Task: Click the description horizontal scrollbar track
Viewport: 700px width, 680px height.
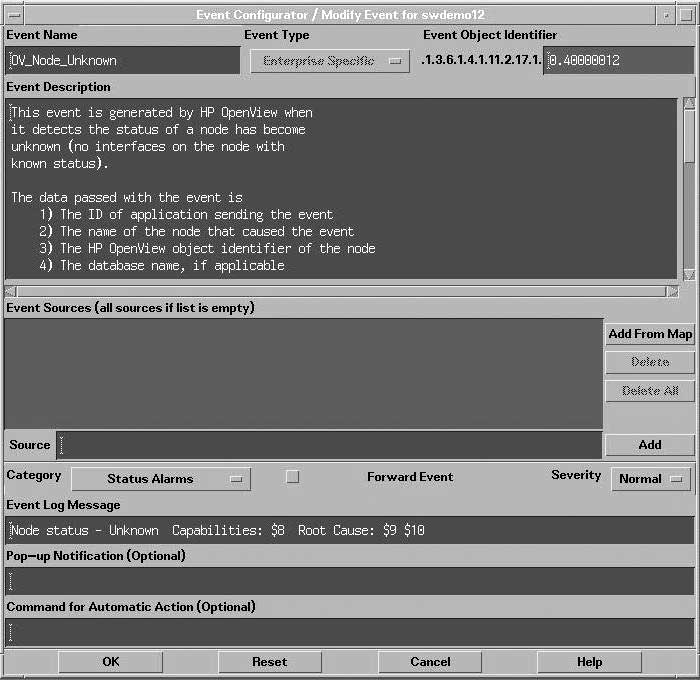Action: click(x=341, y=292)
